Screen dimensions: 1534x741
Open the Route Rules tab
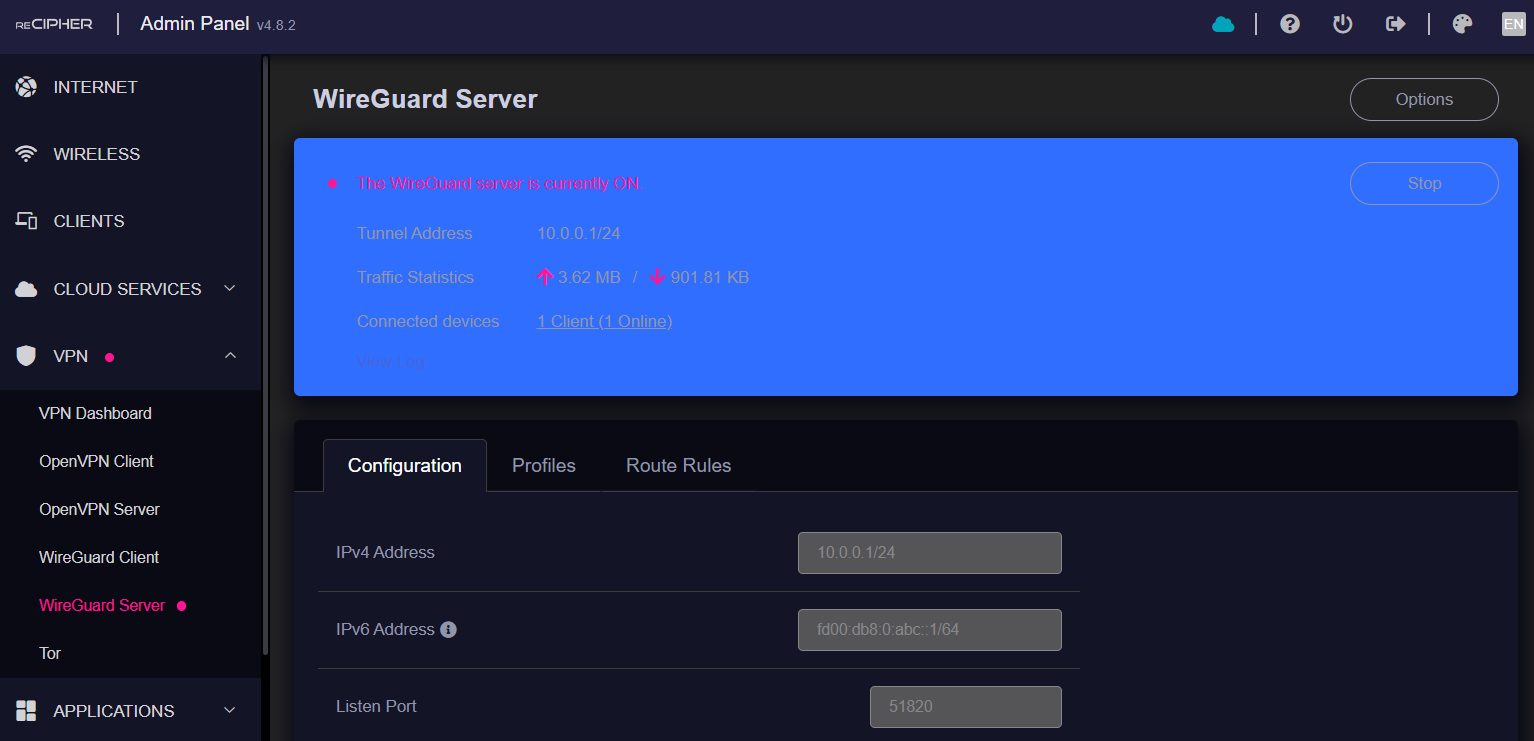pos(678,466)
